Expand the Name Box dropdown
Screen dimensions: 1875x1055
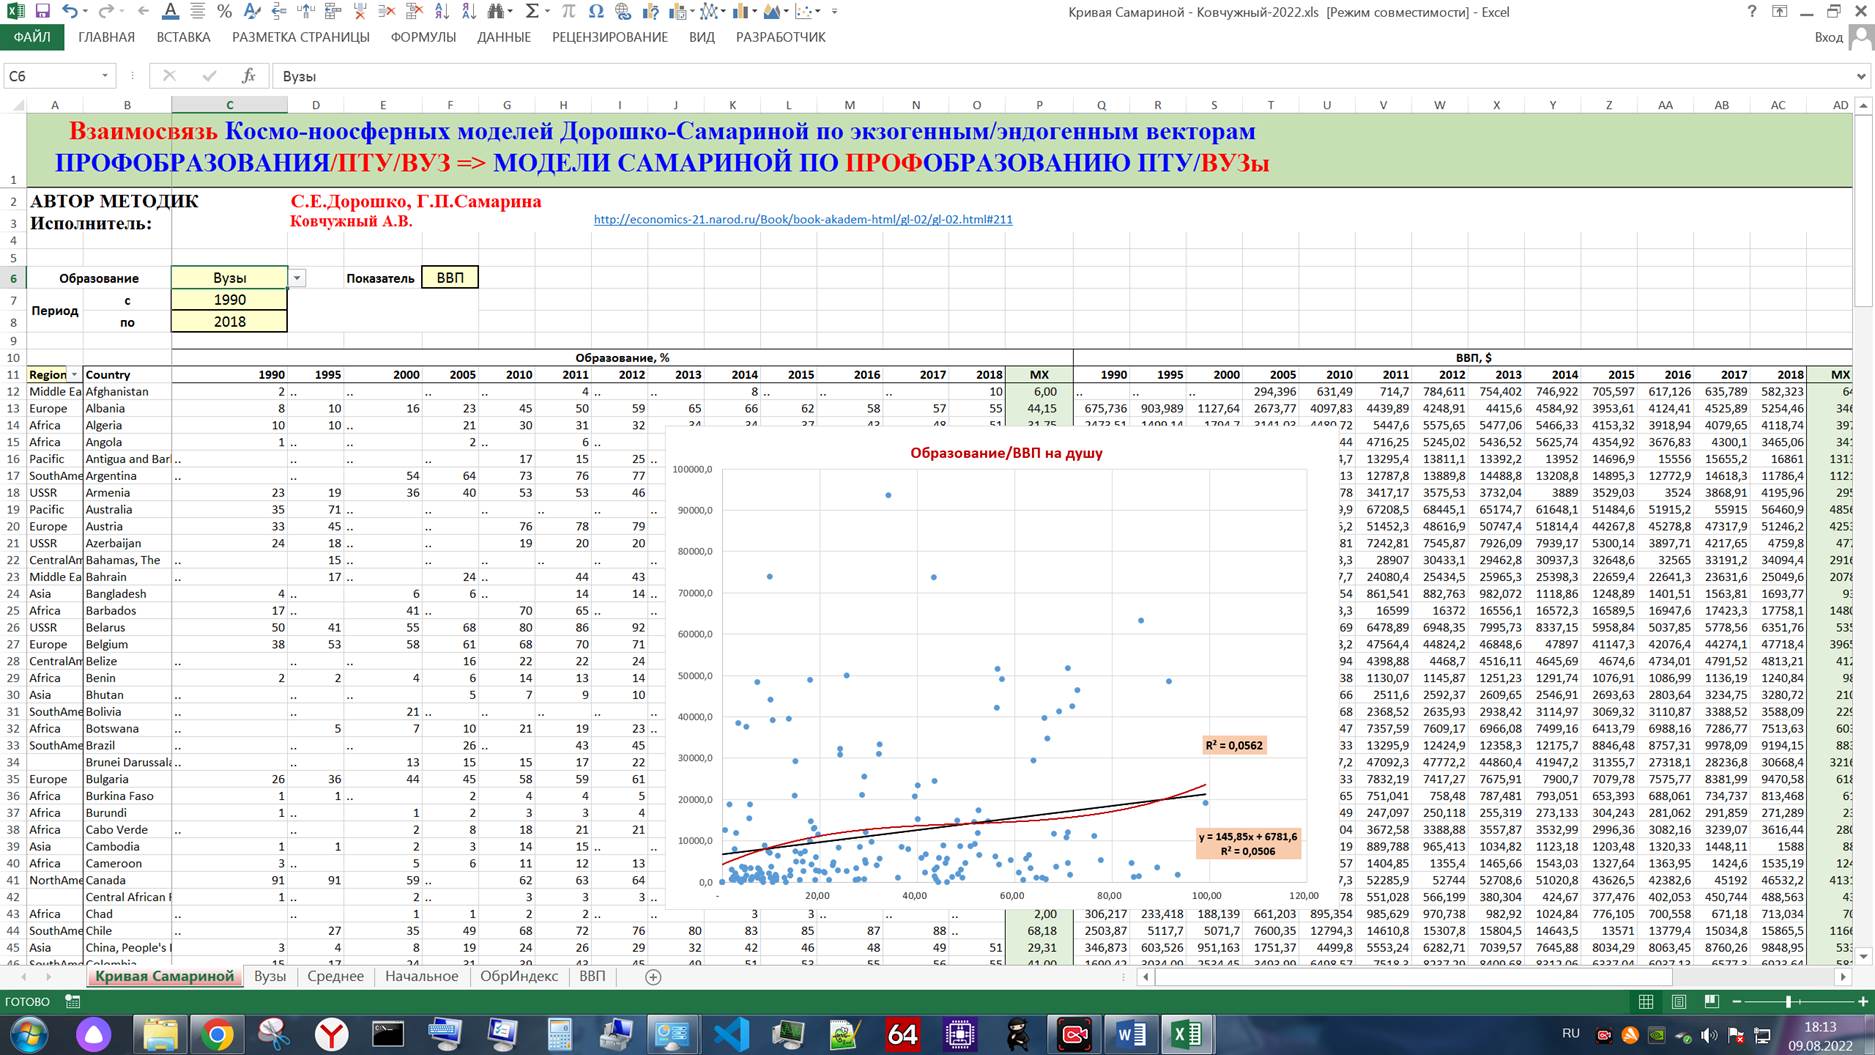pyautogui.click(x=104, y=76)
